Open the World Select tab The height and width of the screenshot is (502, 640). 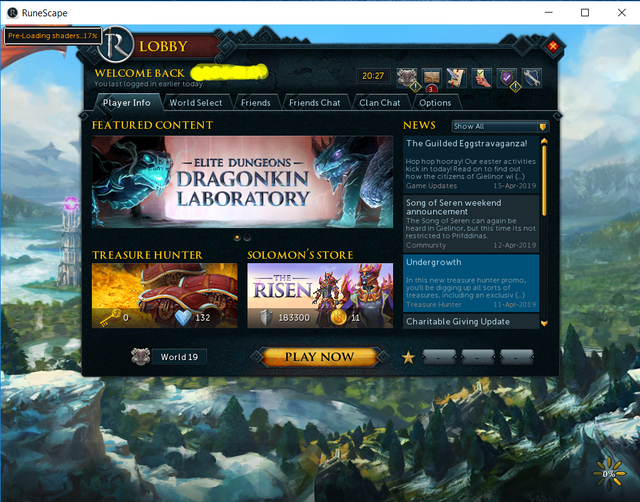click(x=196, y=102)
